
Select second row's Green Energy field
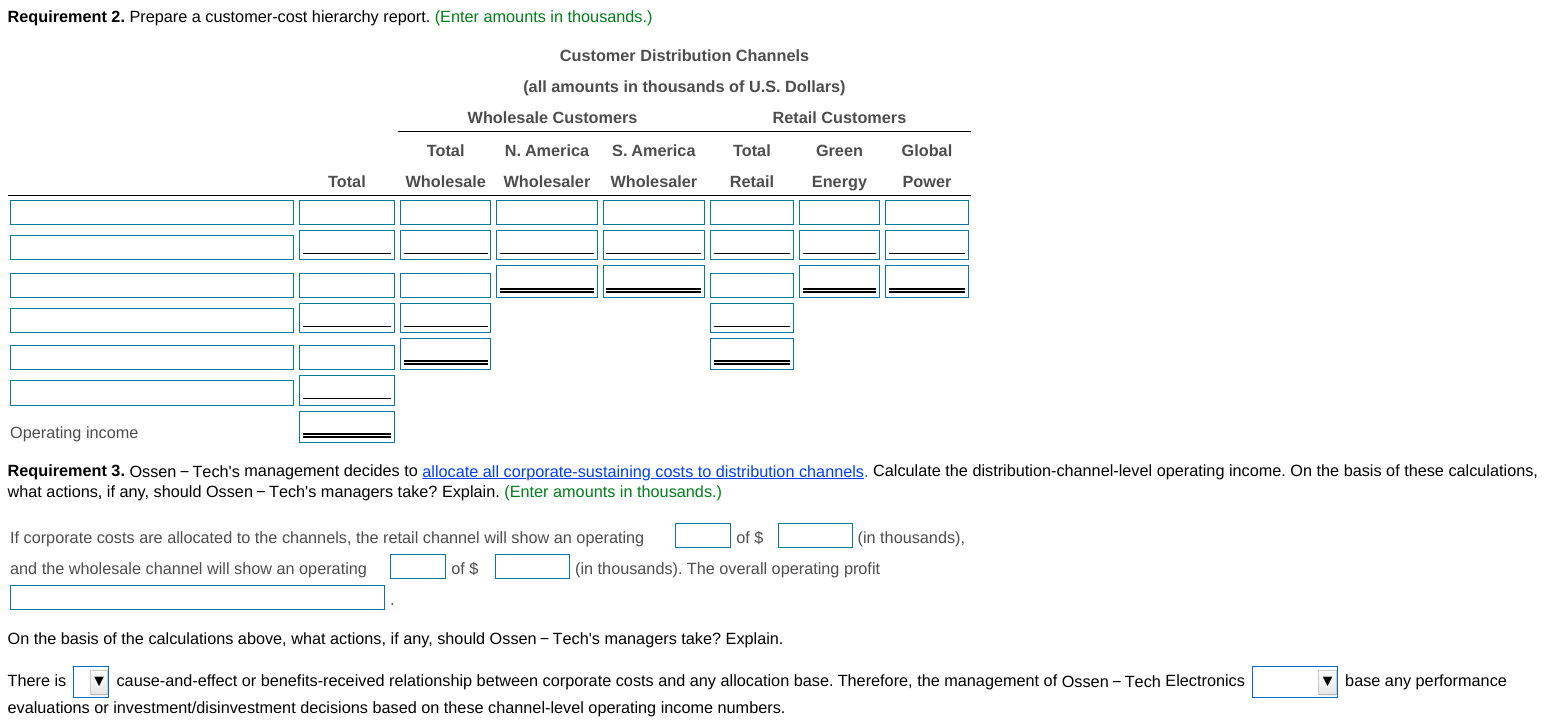click(x=840, y=245)
